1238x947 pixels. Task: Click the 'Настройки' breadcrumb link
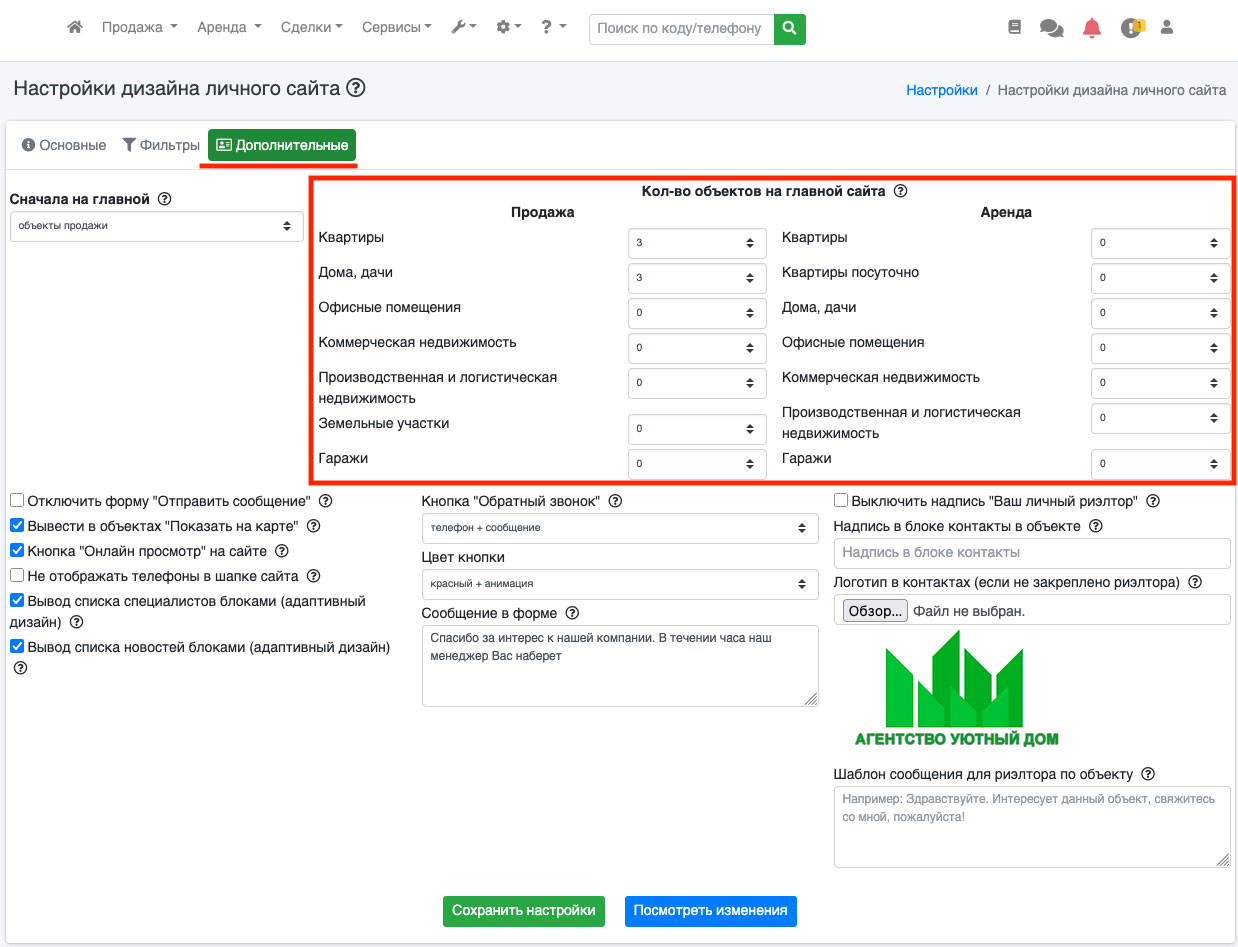[942, 90]
